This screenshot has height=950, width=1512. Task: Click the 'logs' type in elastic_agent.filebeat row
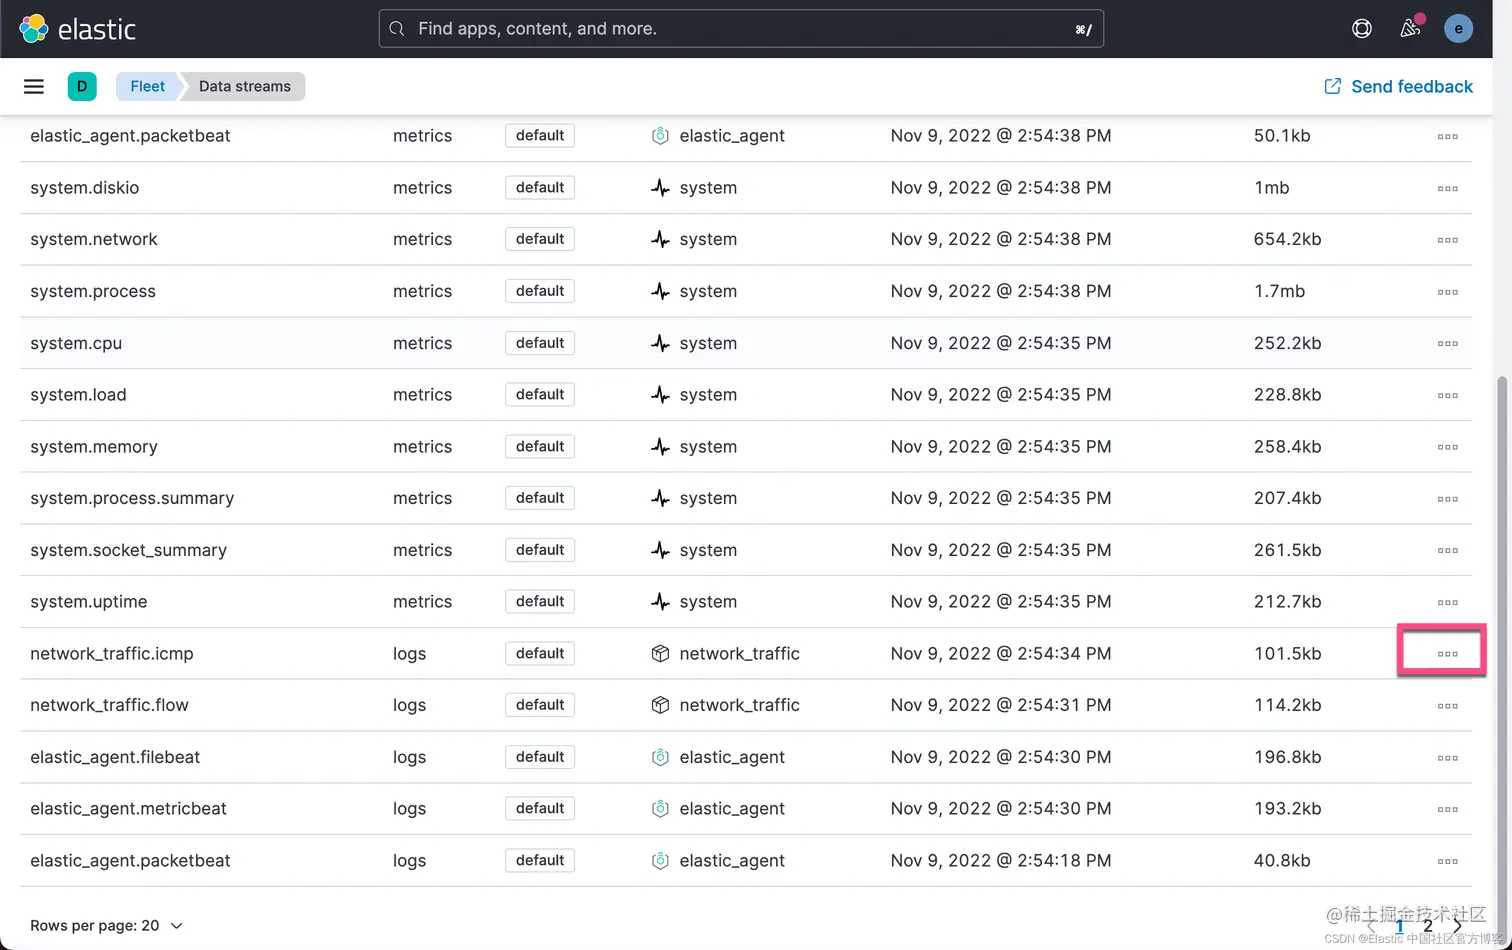coord(410,757)
